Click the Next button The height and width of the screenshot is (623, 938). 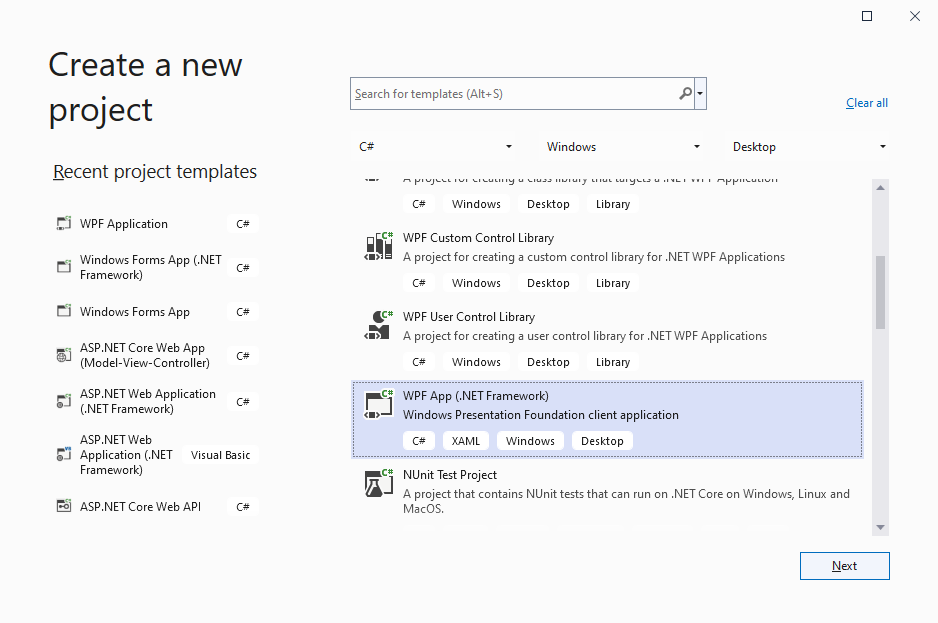tap(845, 566)
